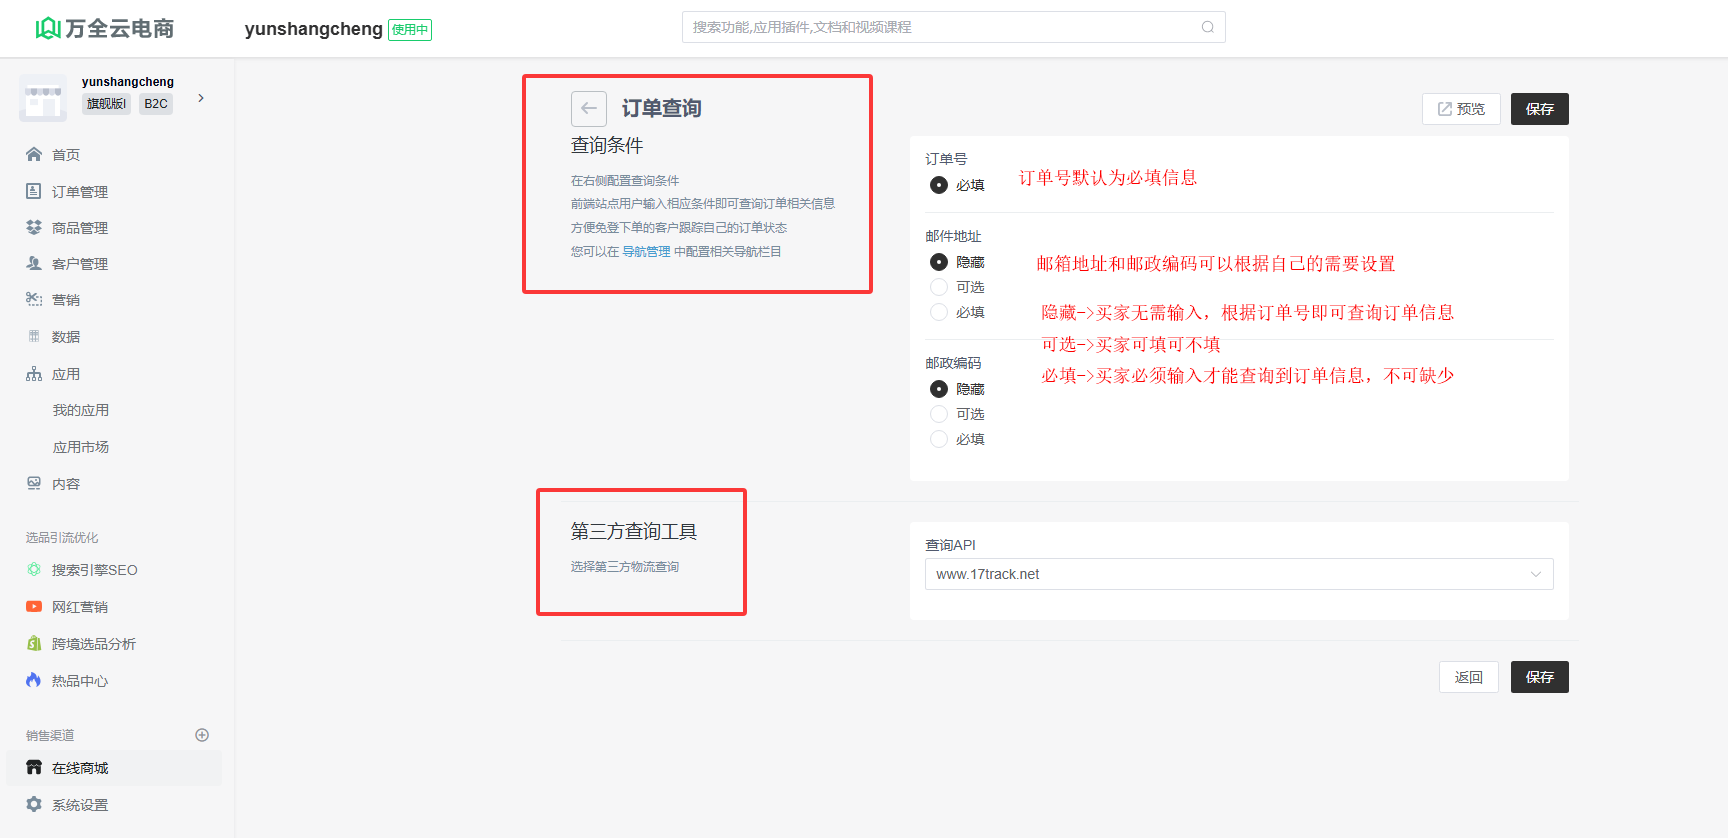Click the 首页 home icon in sidebar

point(34,154)
